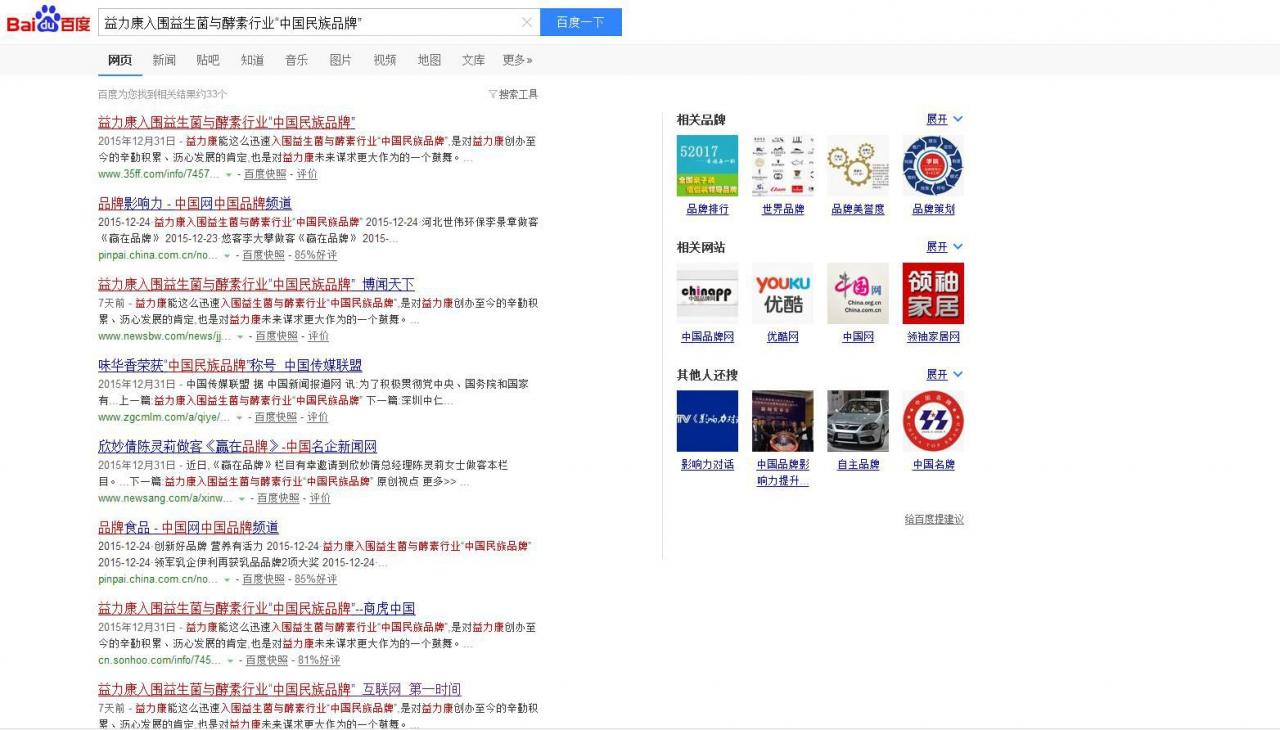Open the 自主品牌 car image
1280x730 pixels.
tap(857, 421)
